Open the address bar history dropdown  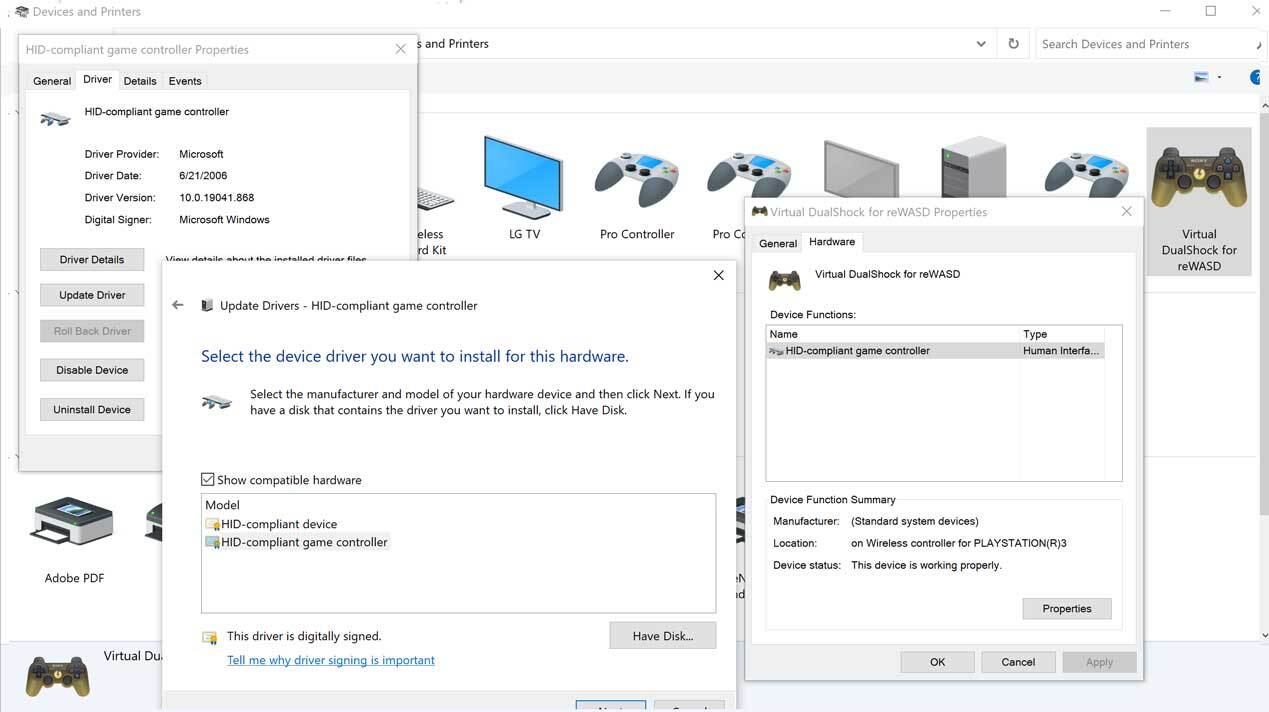coord(981,44)
